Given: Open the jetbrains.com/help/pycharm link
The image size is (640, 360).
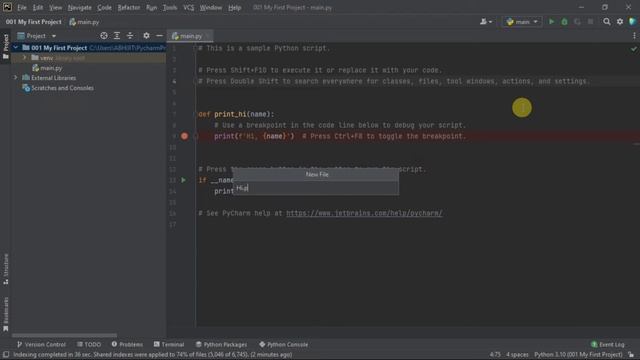Looking at the screenshot, I should point(364,213).
